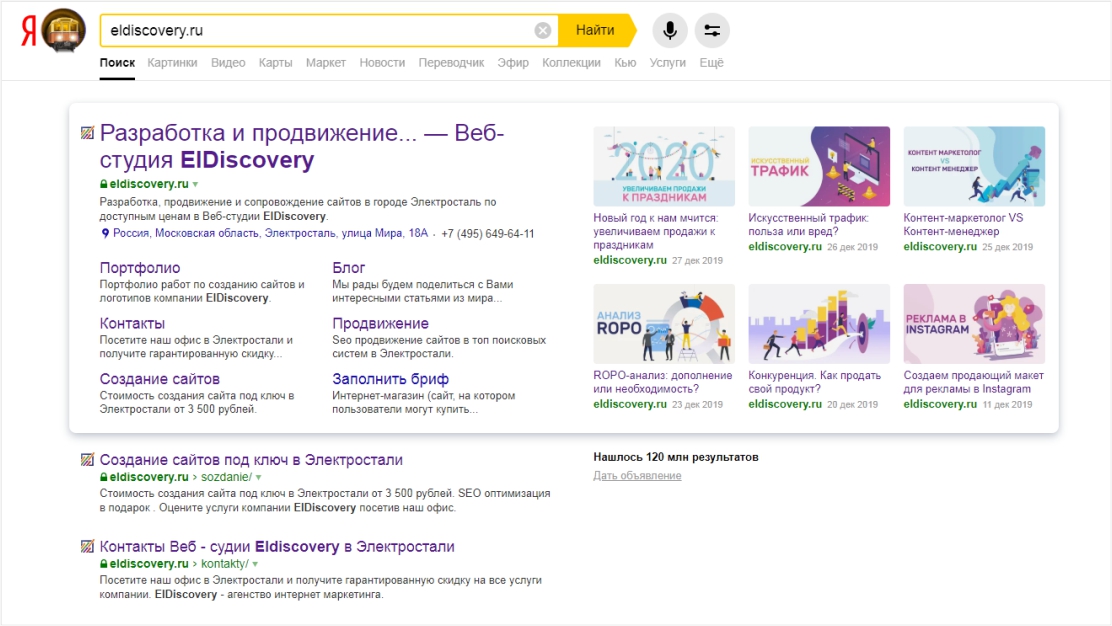Click the Найти search button

[596, 30]
